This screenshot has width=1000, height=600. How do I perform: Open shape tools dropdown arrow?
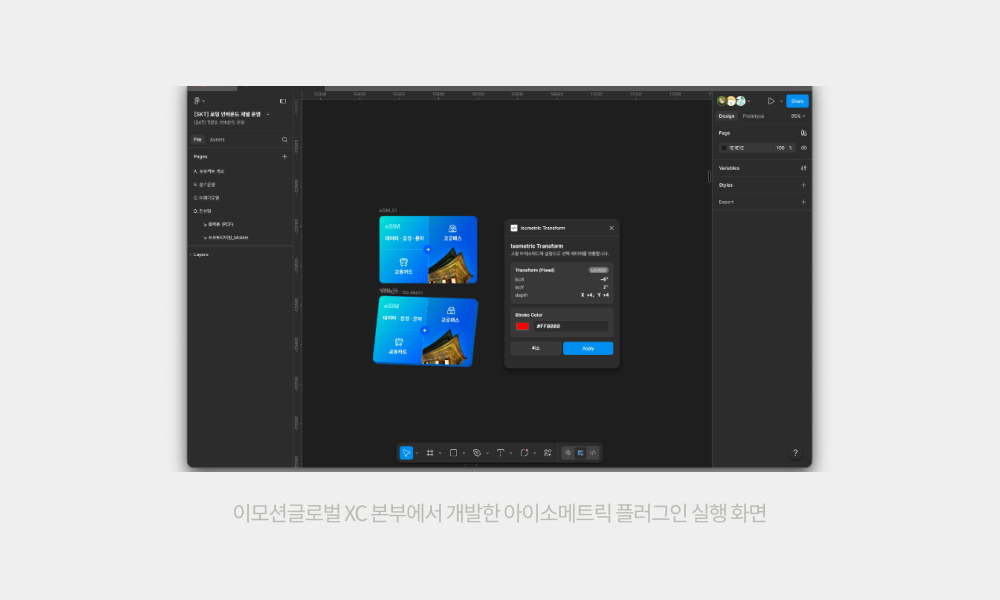[x=464, y=453]
